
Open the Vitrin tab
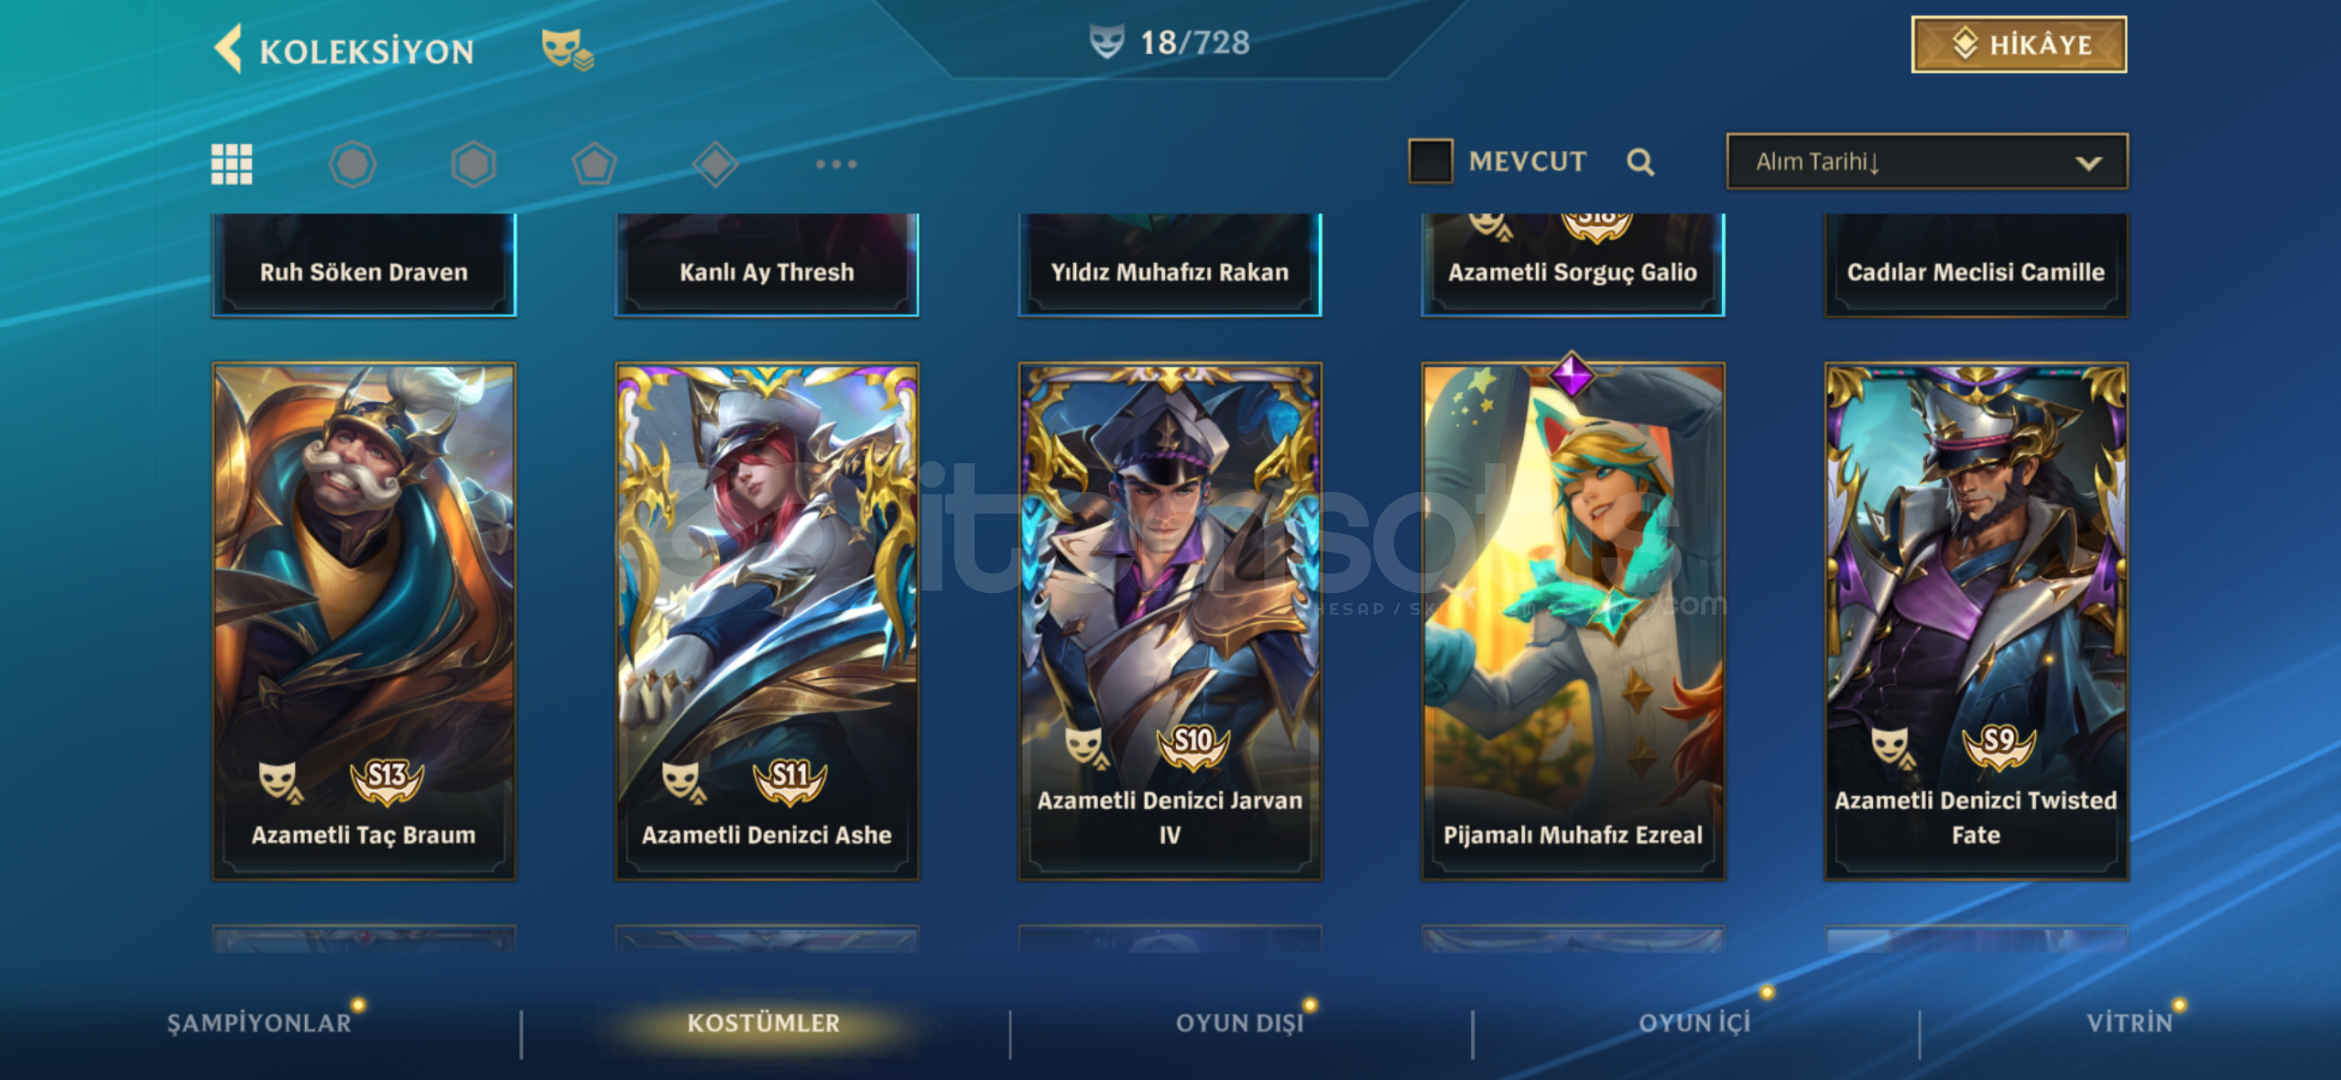(2129, 1023)
